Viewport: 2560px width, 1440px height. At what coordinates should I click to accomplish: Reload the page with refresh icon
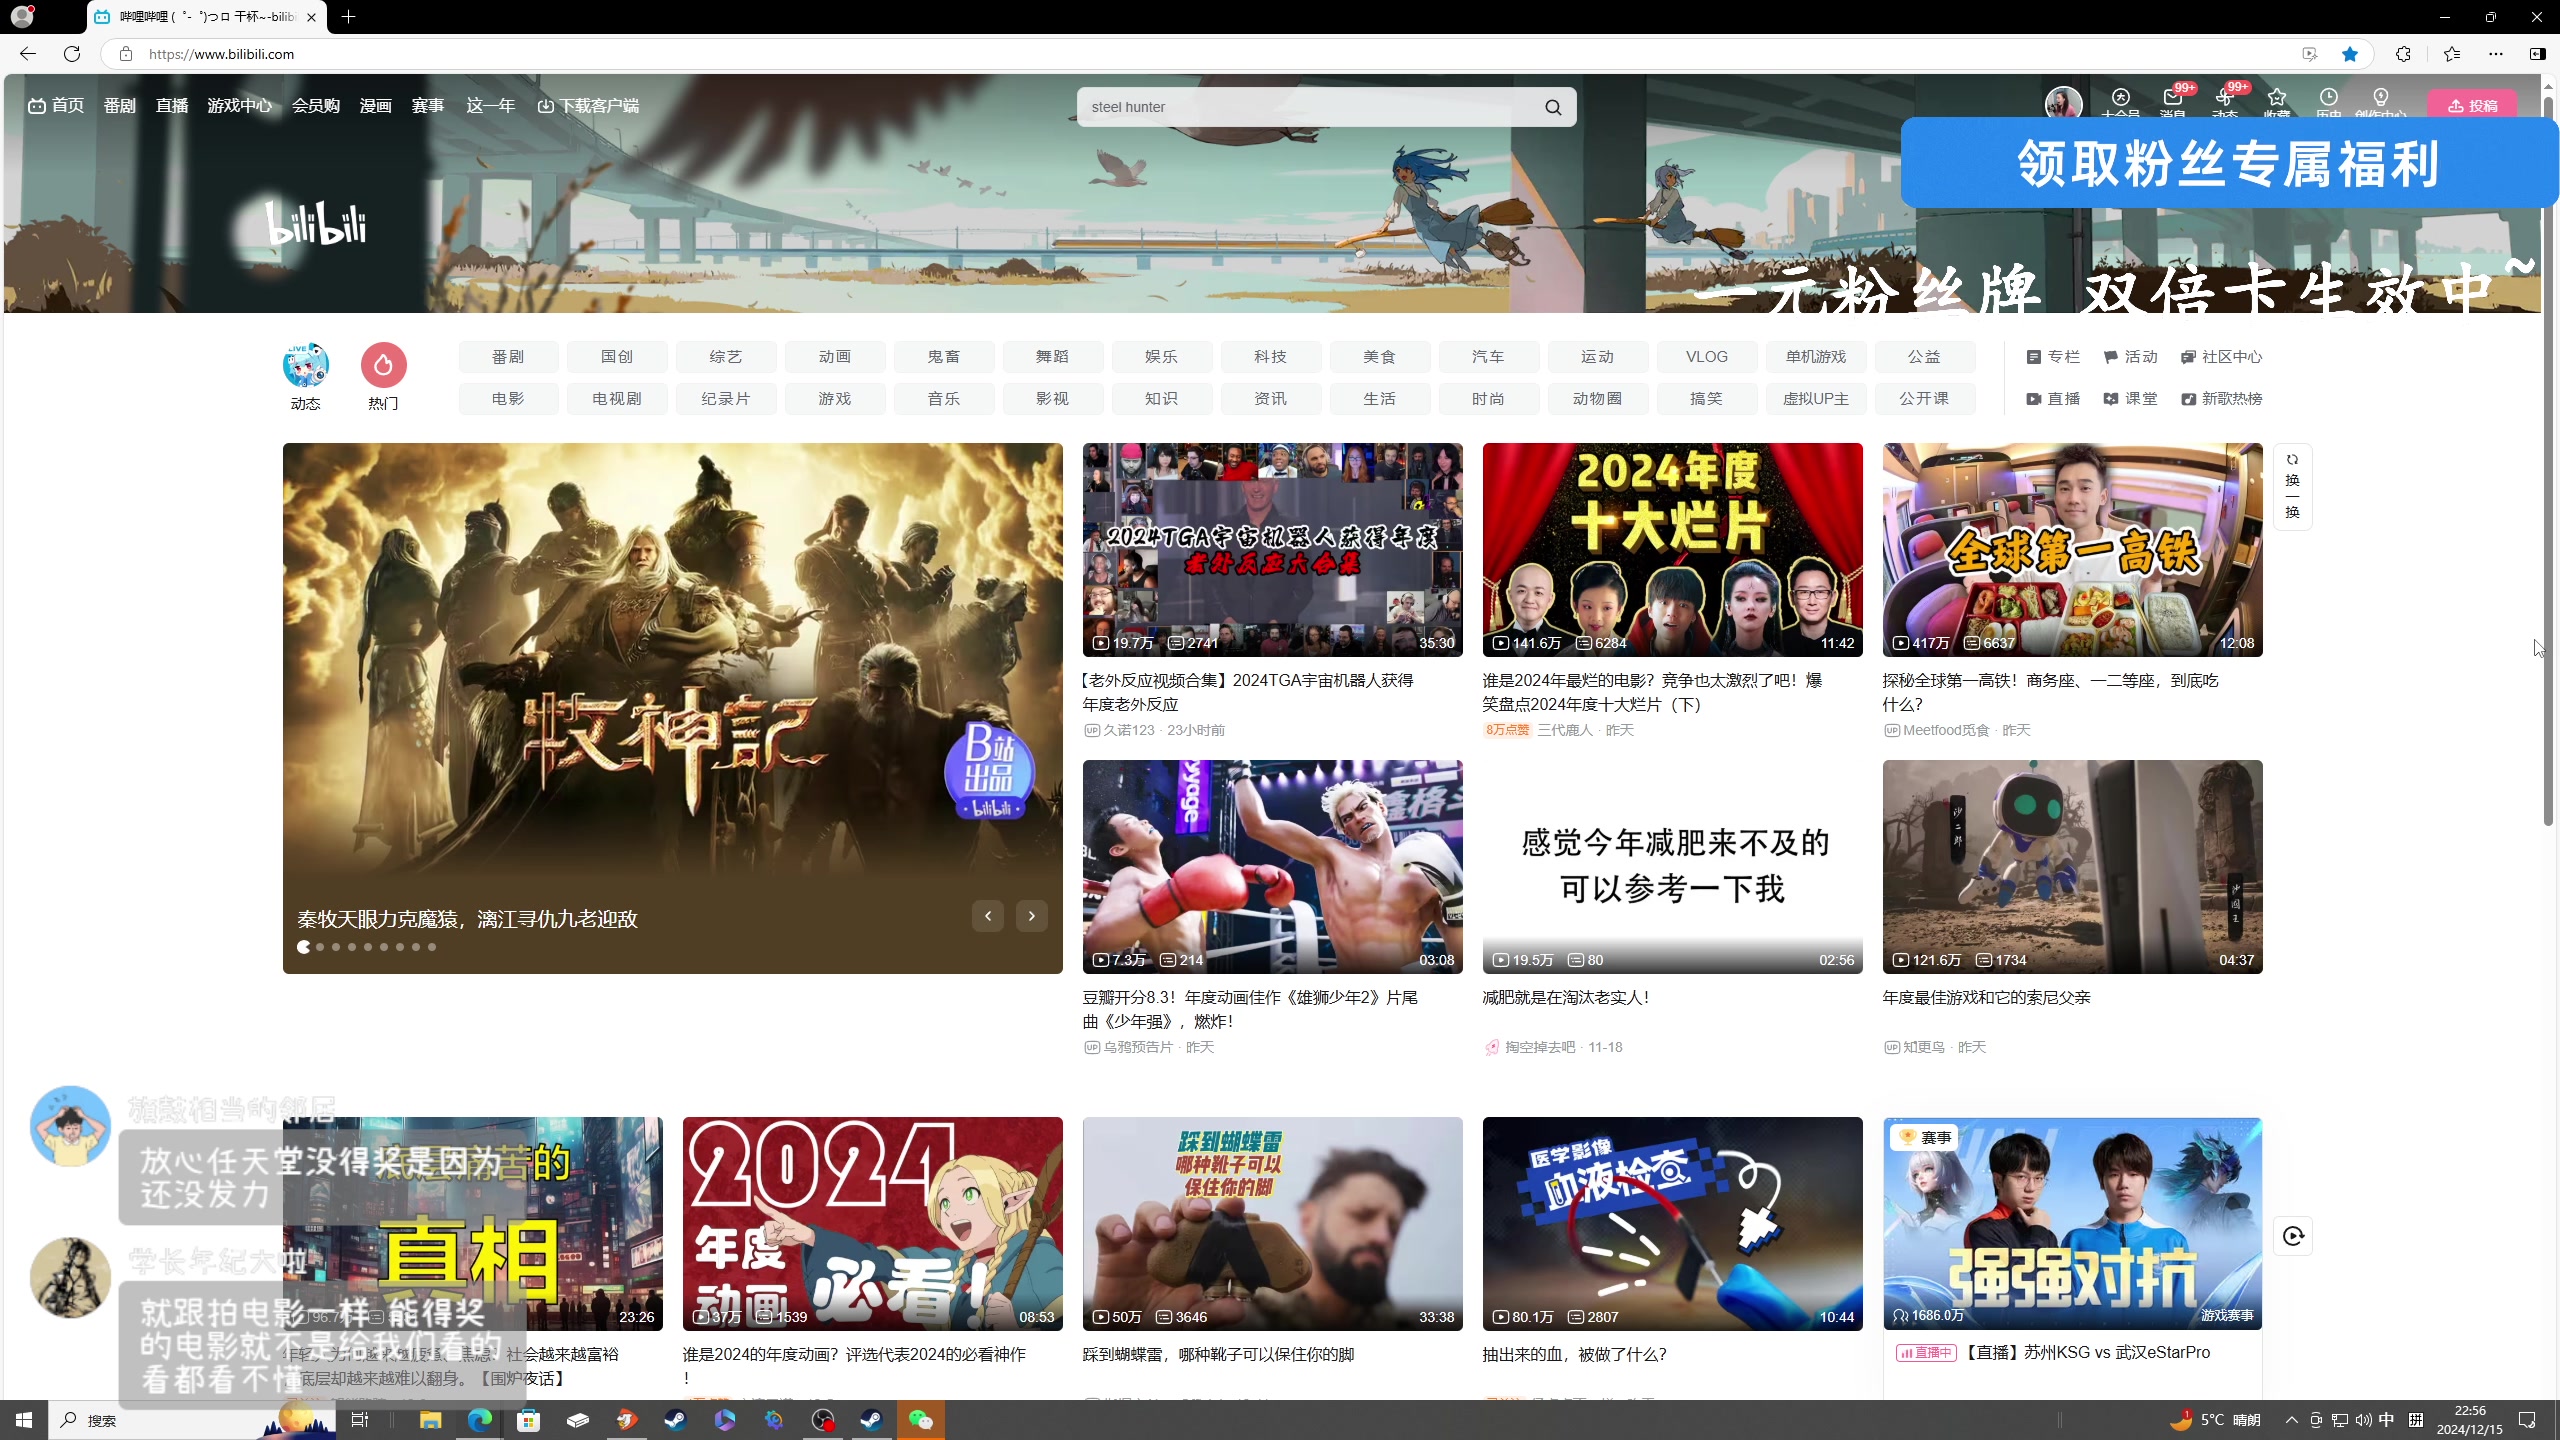pyautogui.click(x=72, y=54)
